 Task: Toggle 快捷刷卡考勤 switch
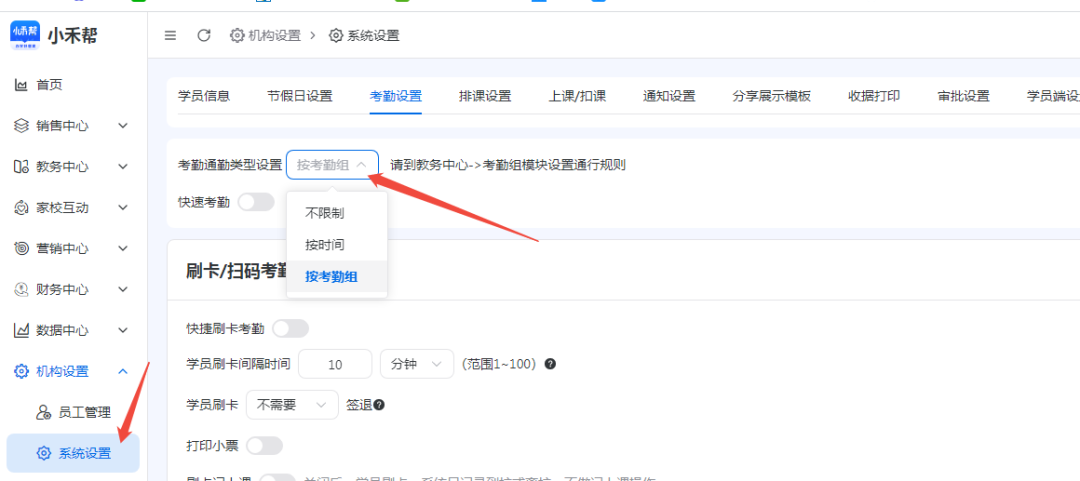point(290,328)
